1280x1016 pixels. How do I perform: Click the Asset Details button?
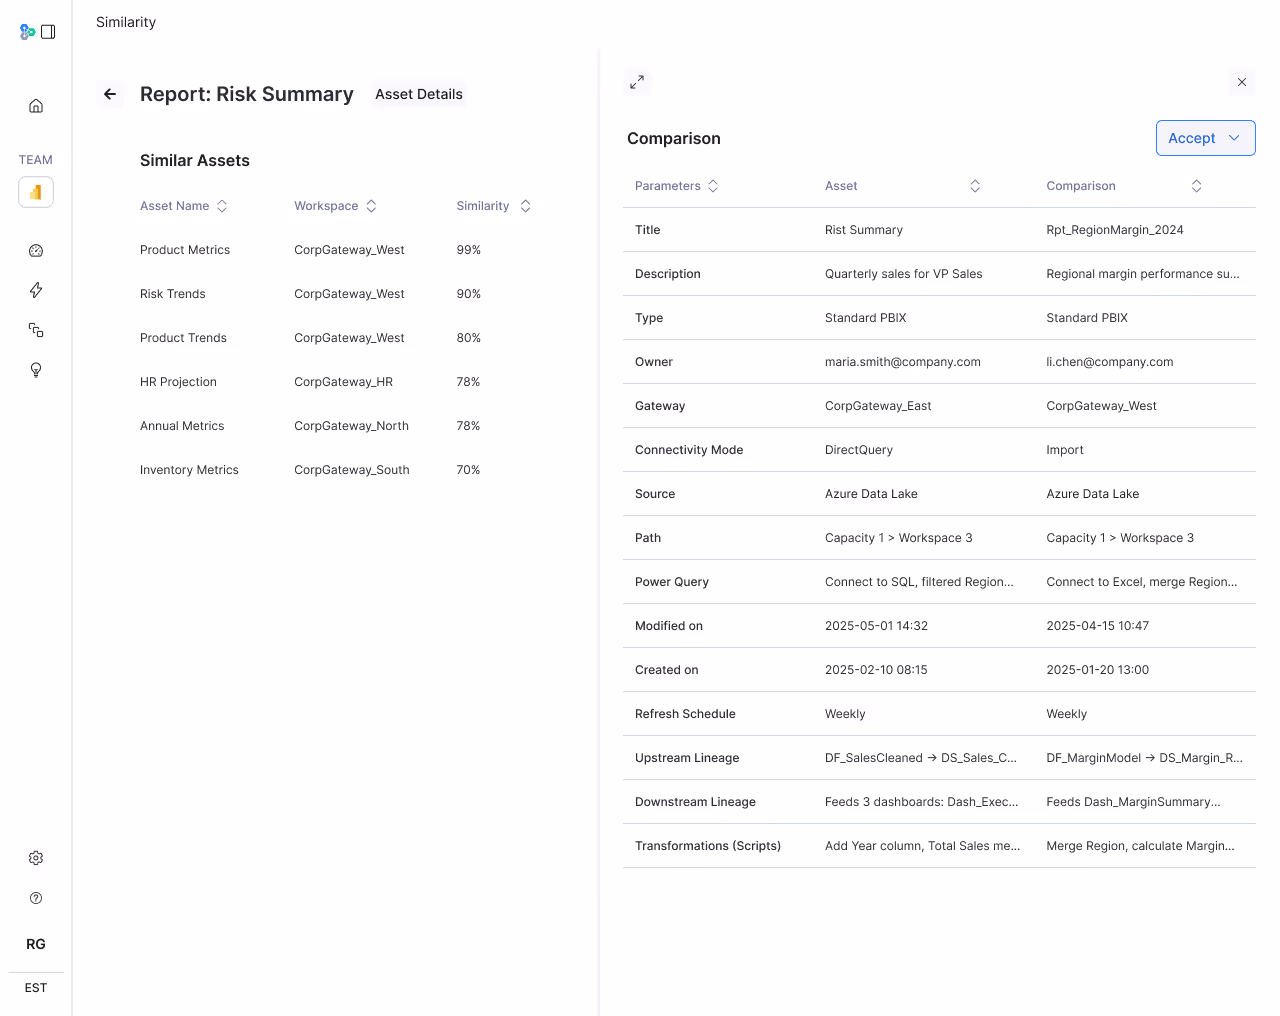point(419,94)
